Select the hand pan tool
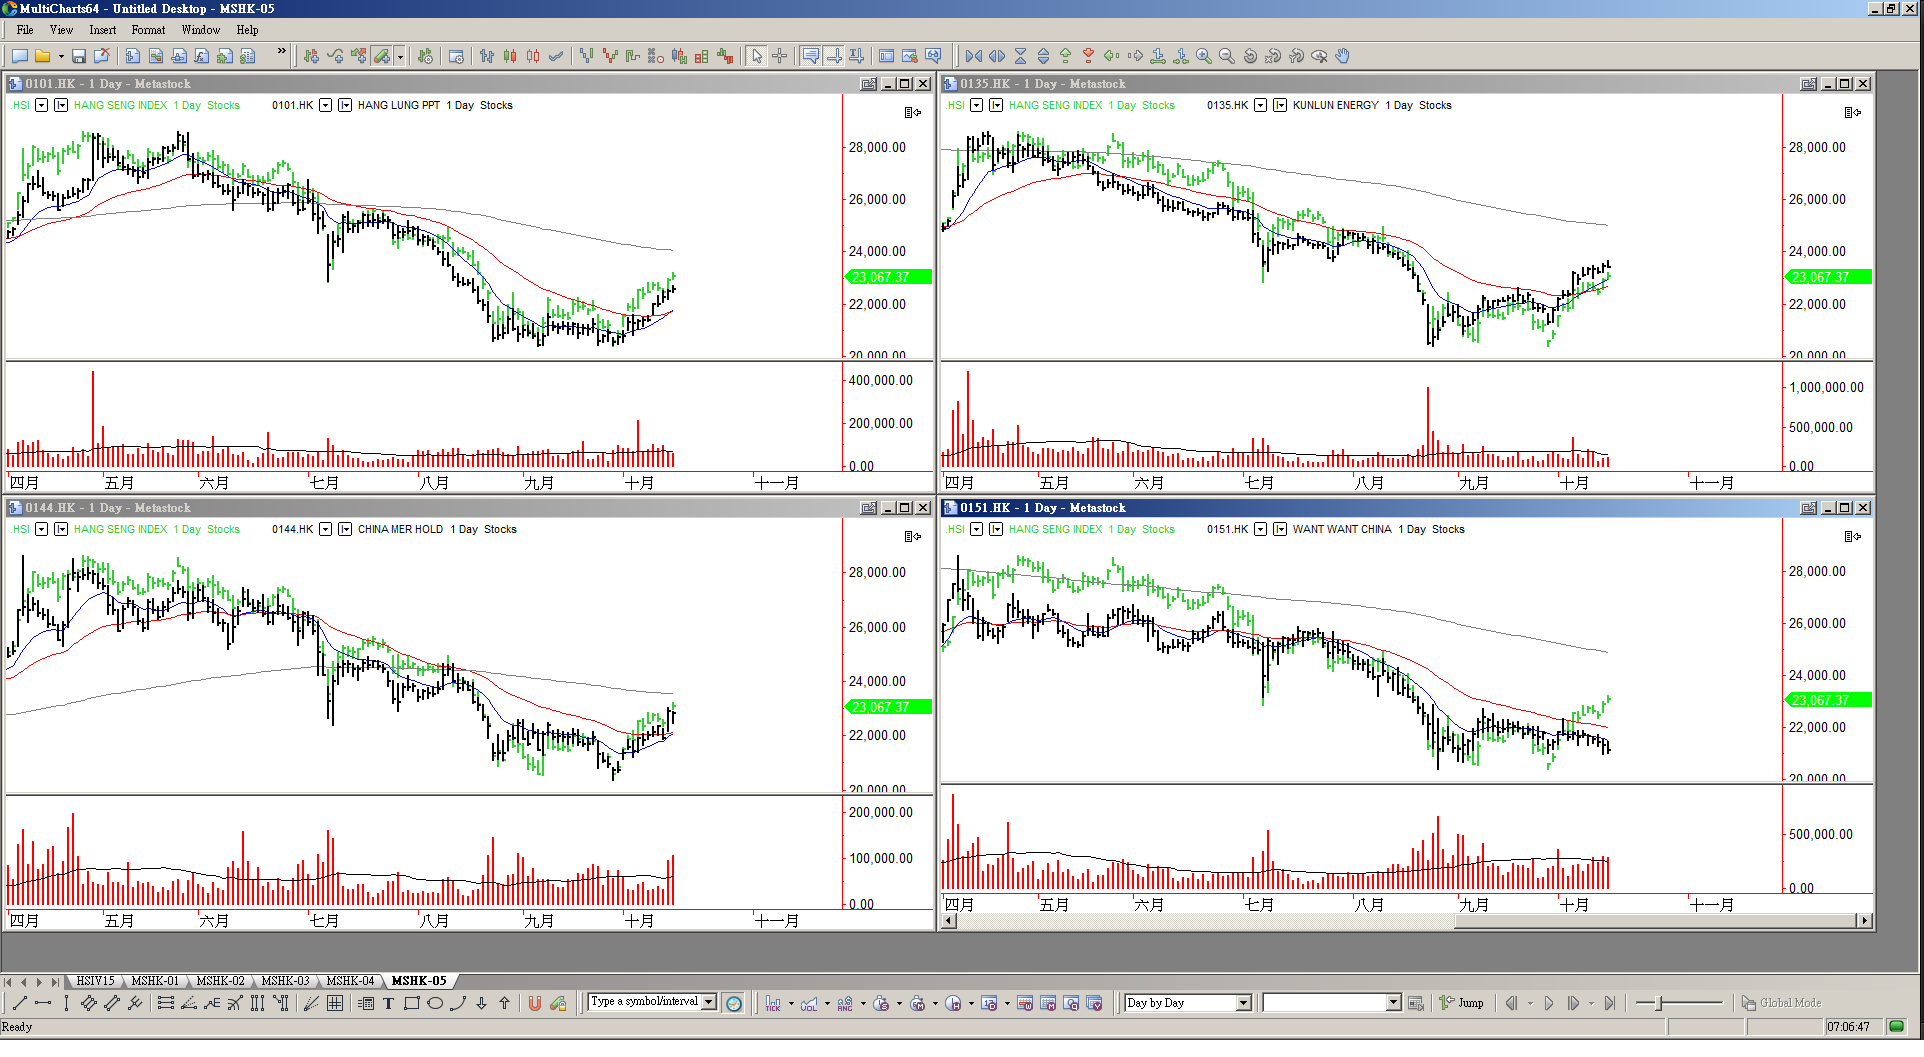Screen dimensions: 1924x1057 [1343, 56]
